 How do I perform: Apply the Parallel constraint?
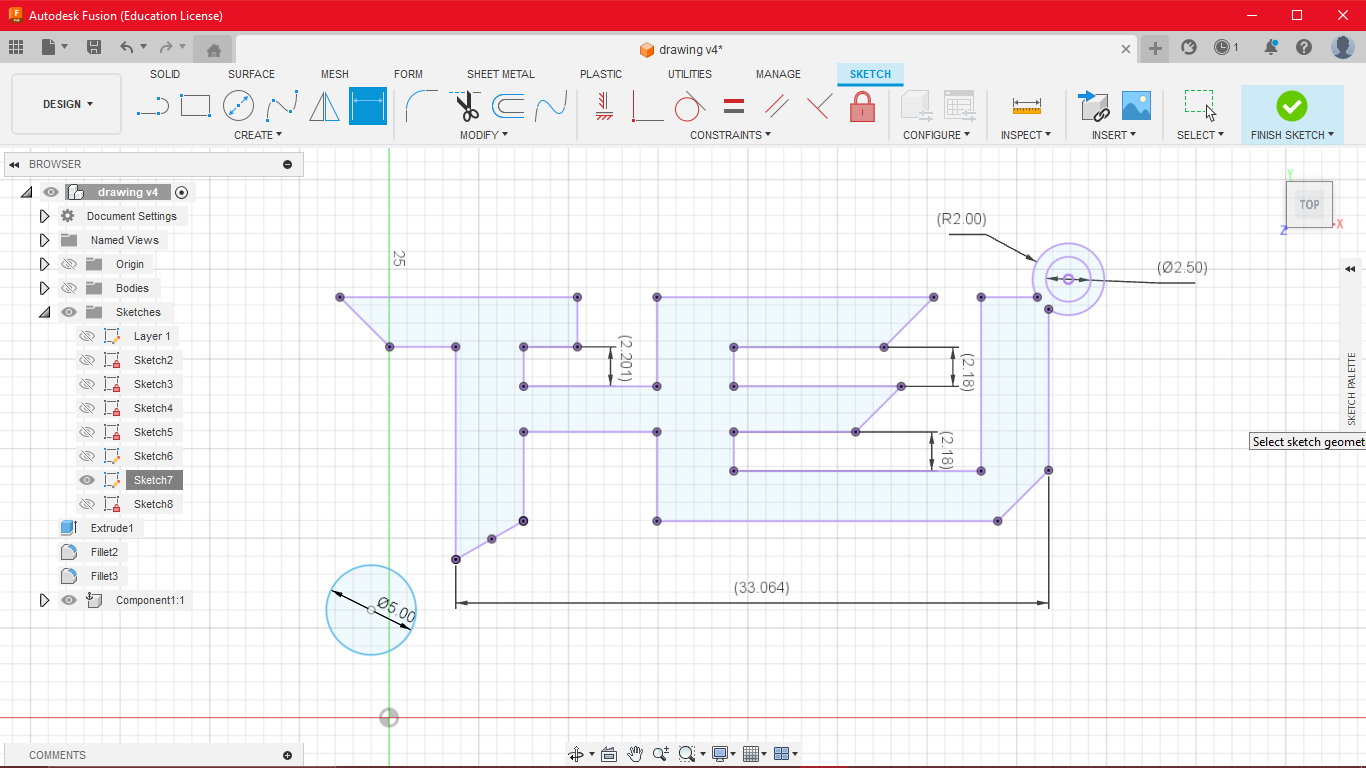pos(776,106)
